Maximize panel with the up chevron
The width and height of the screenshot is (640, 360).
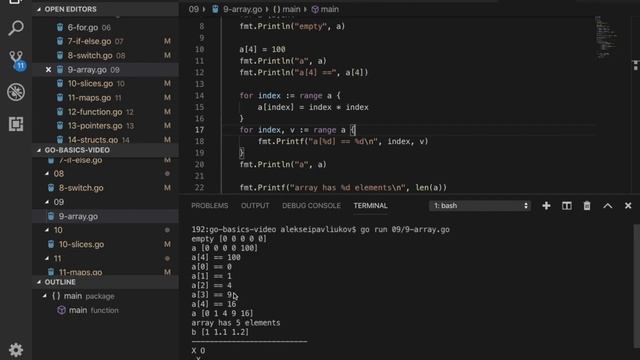[607, 206]
